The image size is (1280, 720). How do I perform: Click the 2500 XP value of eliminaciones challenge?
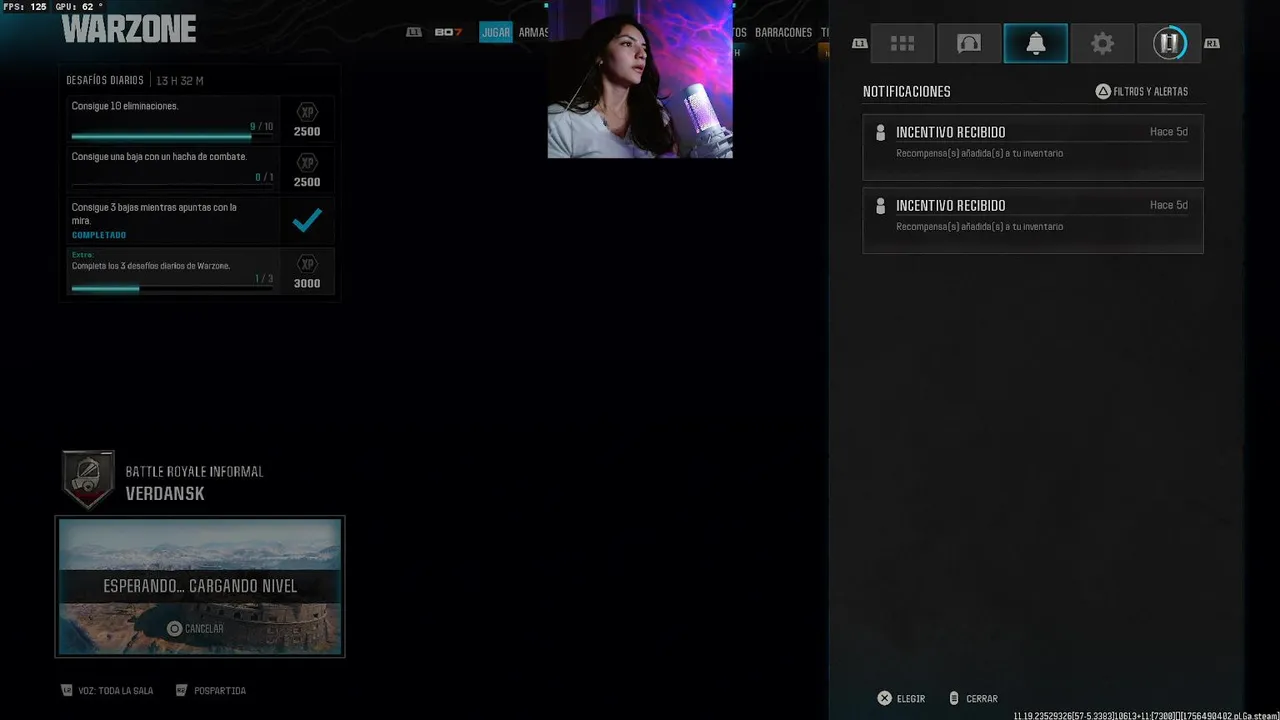tap(307, 132)
